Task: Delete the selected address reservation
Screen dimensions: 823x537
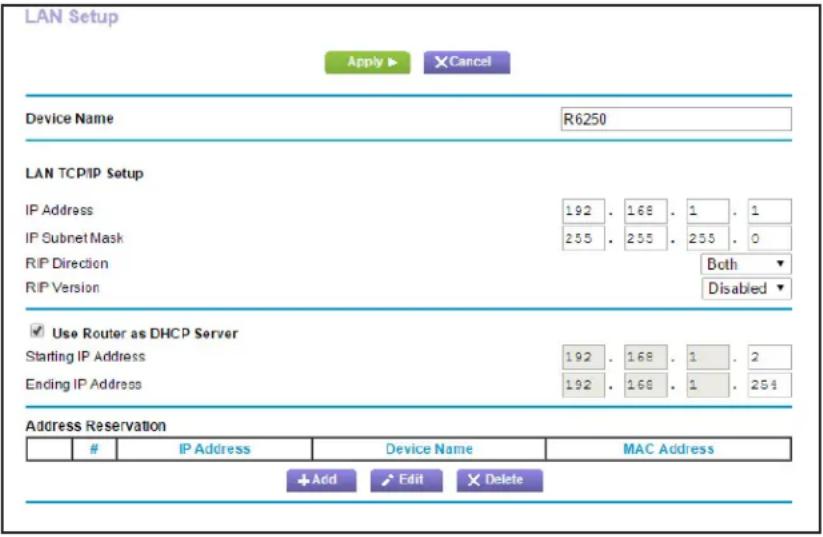Action: click(x=500, y=480)
